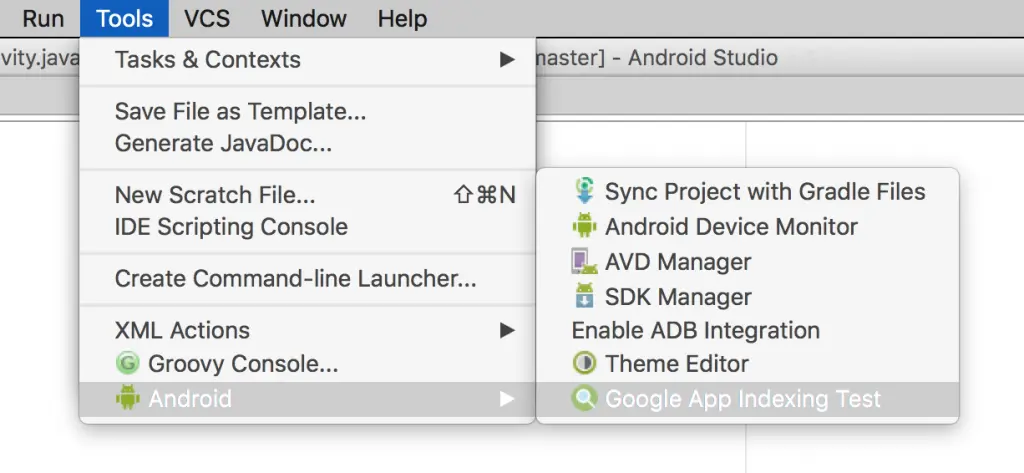Click the Sync Project with Gradle Files icon

[x=584, y=191]
